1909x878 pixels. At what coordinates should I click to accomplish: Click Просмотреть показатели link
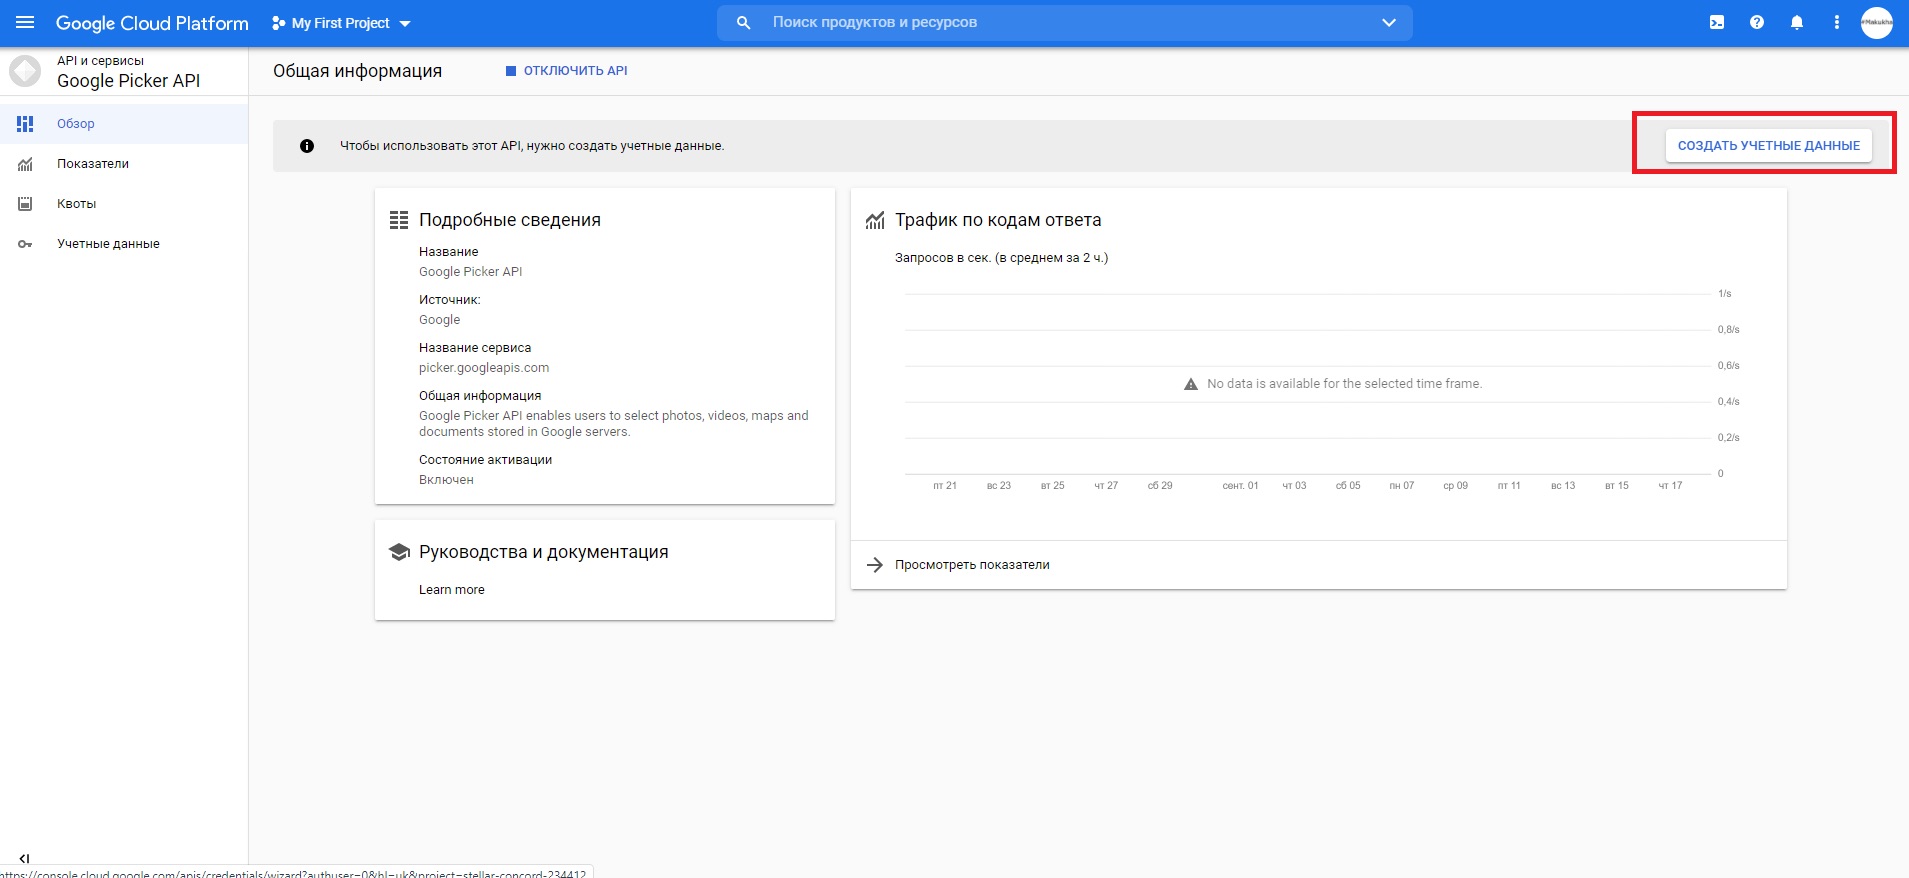pyautogui.click(x=972, y=565)
